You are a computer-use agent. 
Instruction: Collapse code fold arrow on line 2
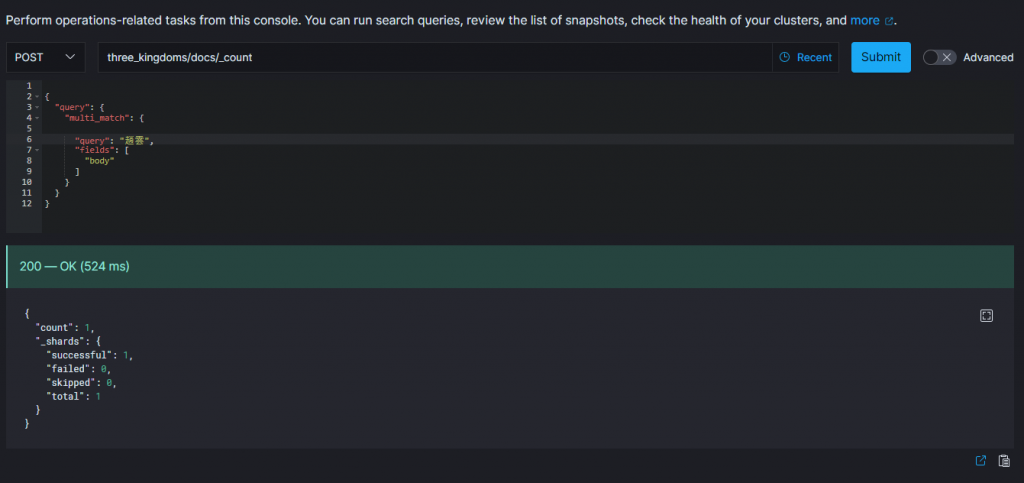click(37, 96)
